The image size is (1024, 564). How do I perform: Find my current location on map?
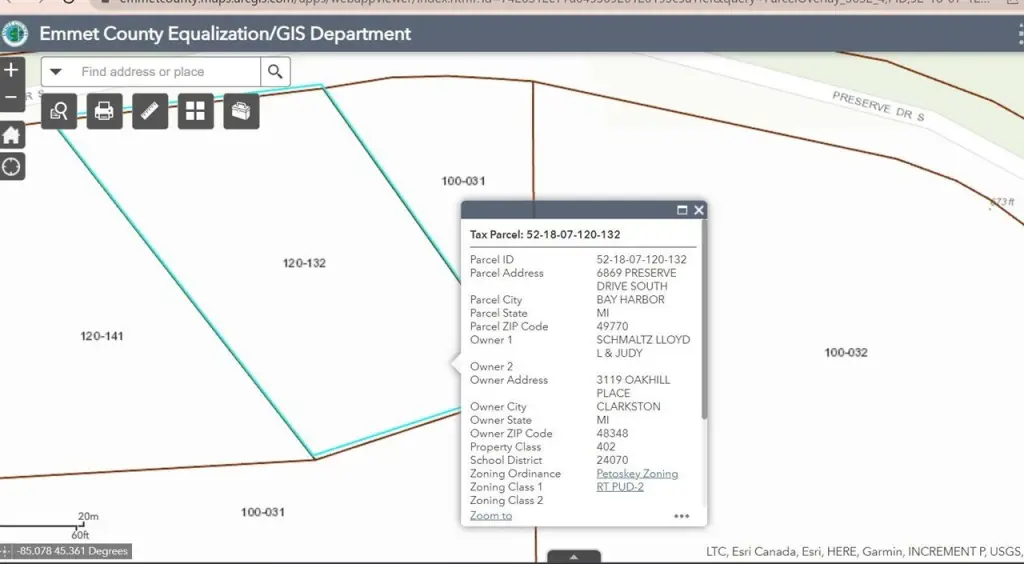coord(11,166)
